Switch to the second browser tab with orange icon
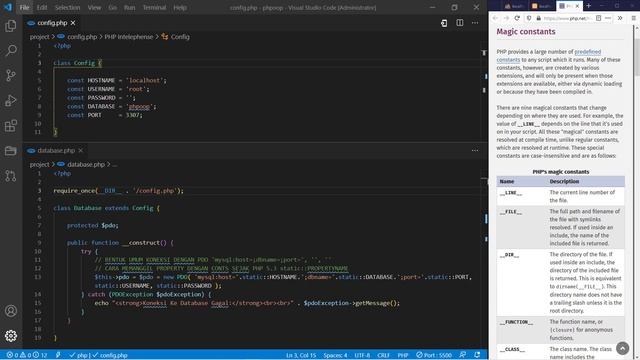Screen dimensions: 640x360 pos(541,6)
